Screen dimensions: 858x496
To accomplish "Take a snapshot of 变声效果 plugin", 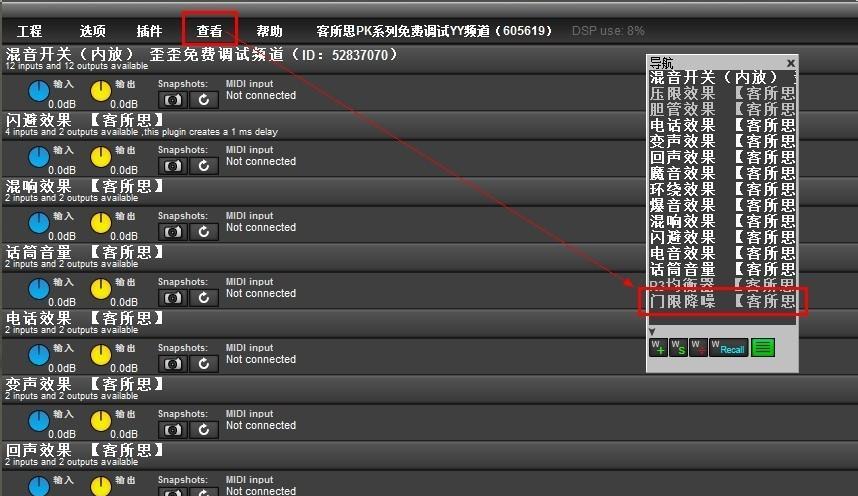I will coord(173,430).
